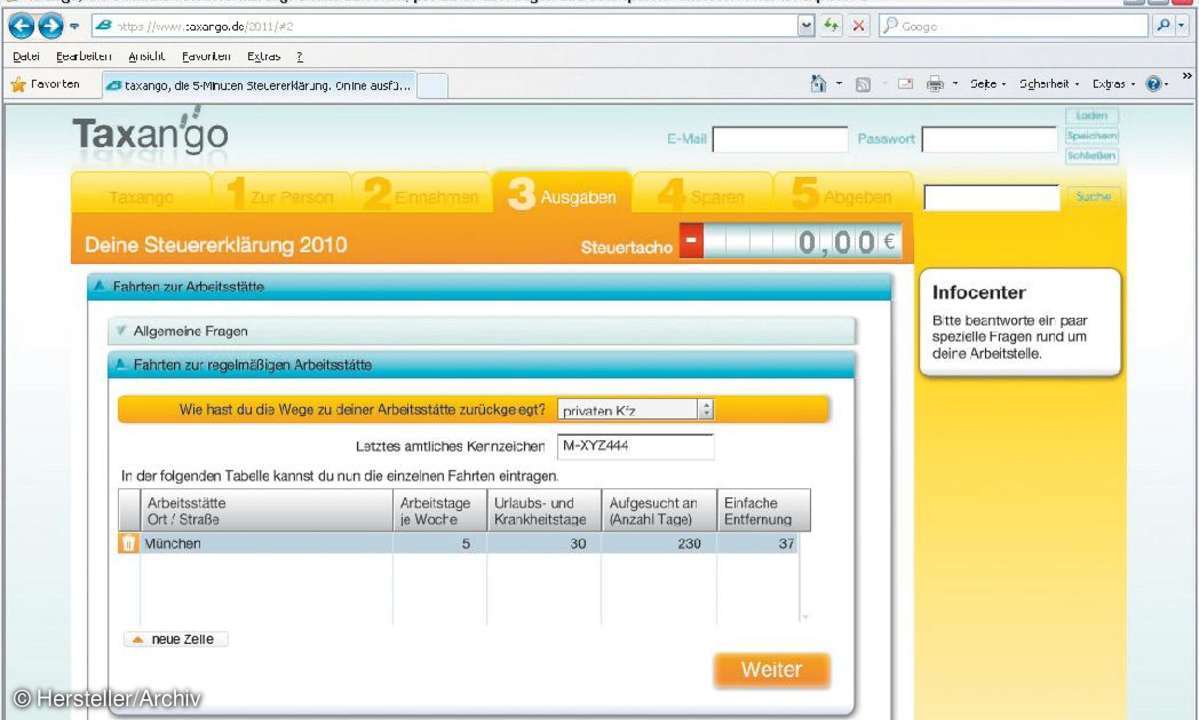Click the Schließen button
The width and height of the screenshot is (1199, 720).
coord(1091,155)
